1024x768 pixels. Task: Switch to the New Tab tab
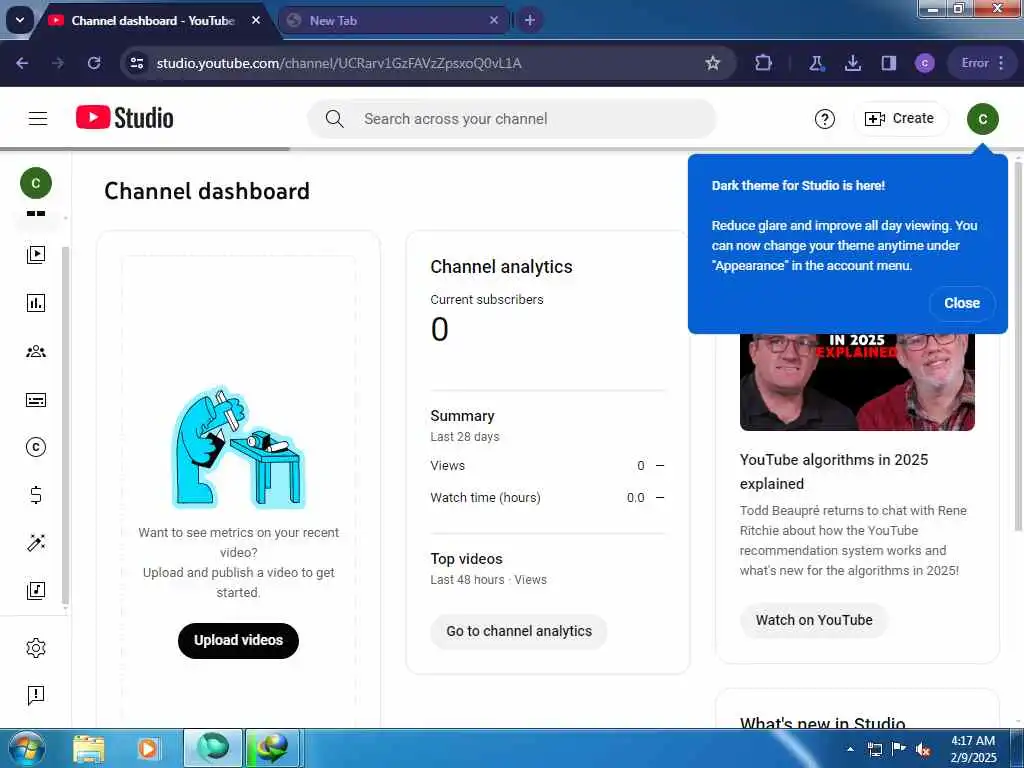click(x=393, y=21)
